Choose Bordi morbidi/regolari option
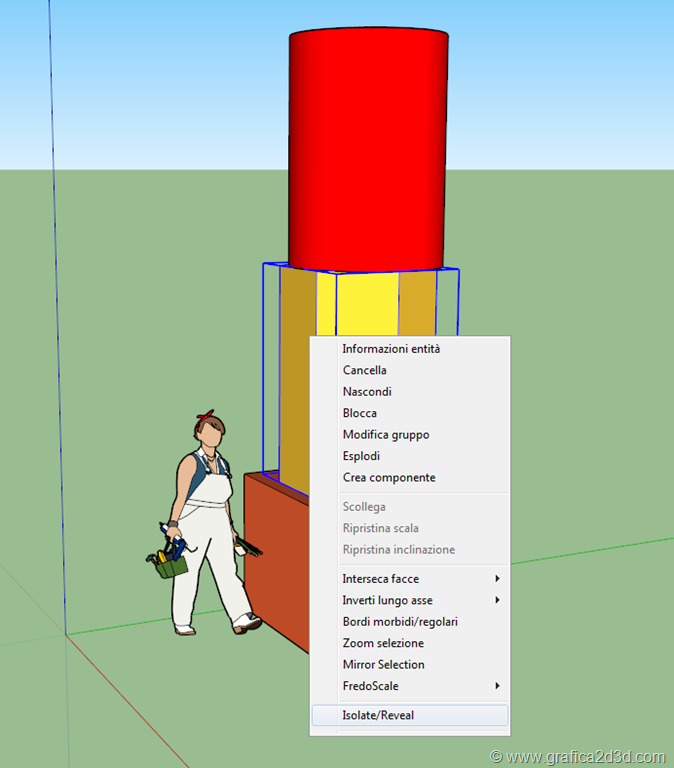The height and width of the screenshot is (768, 674). (400, 622)
